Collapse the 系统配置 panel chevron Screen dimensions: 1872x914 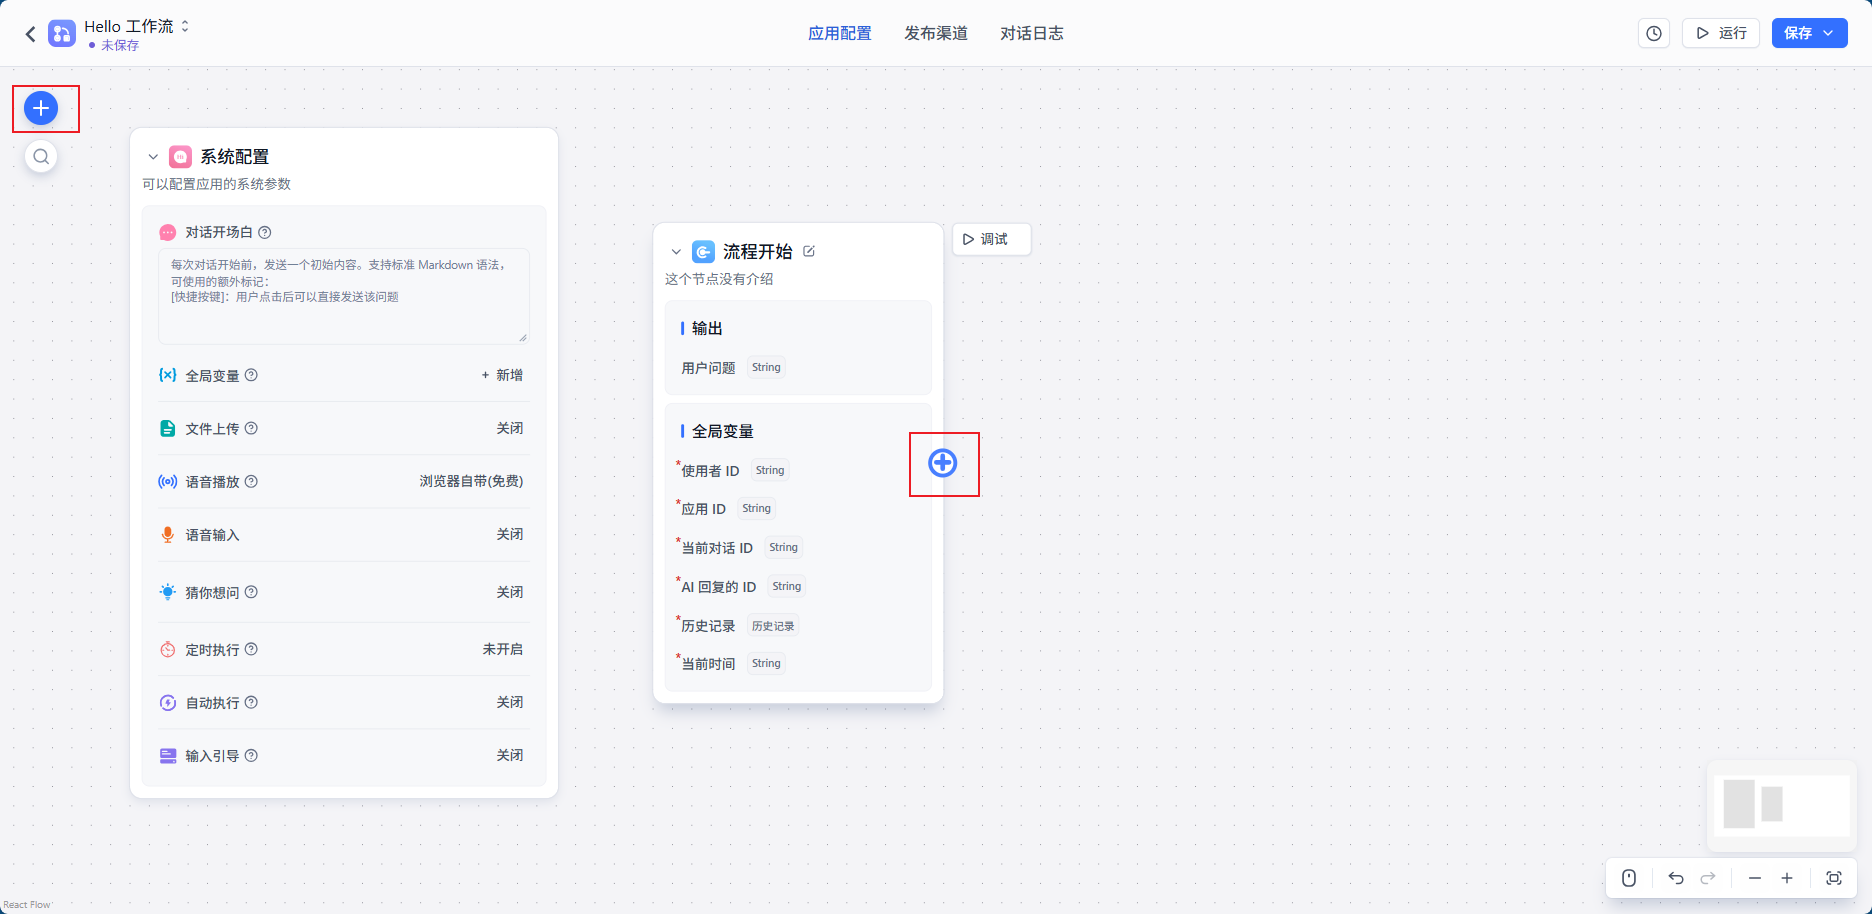click(x=153, y=157)
